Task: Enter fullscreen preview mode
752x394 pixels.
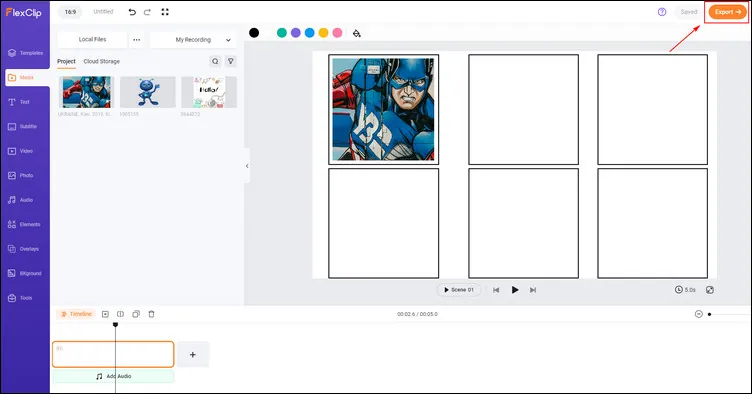Action: click(165, 12)
